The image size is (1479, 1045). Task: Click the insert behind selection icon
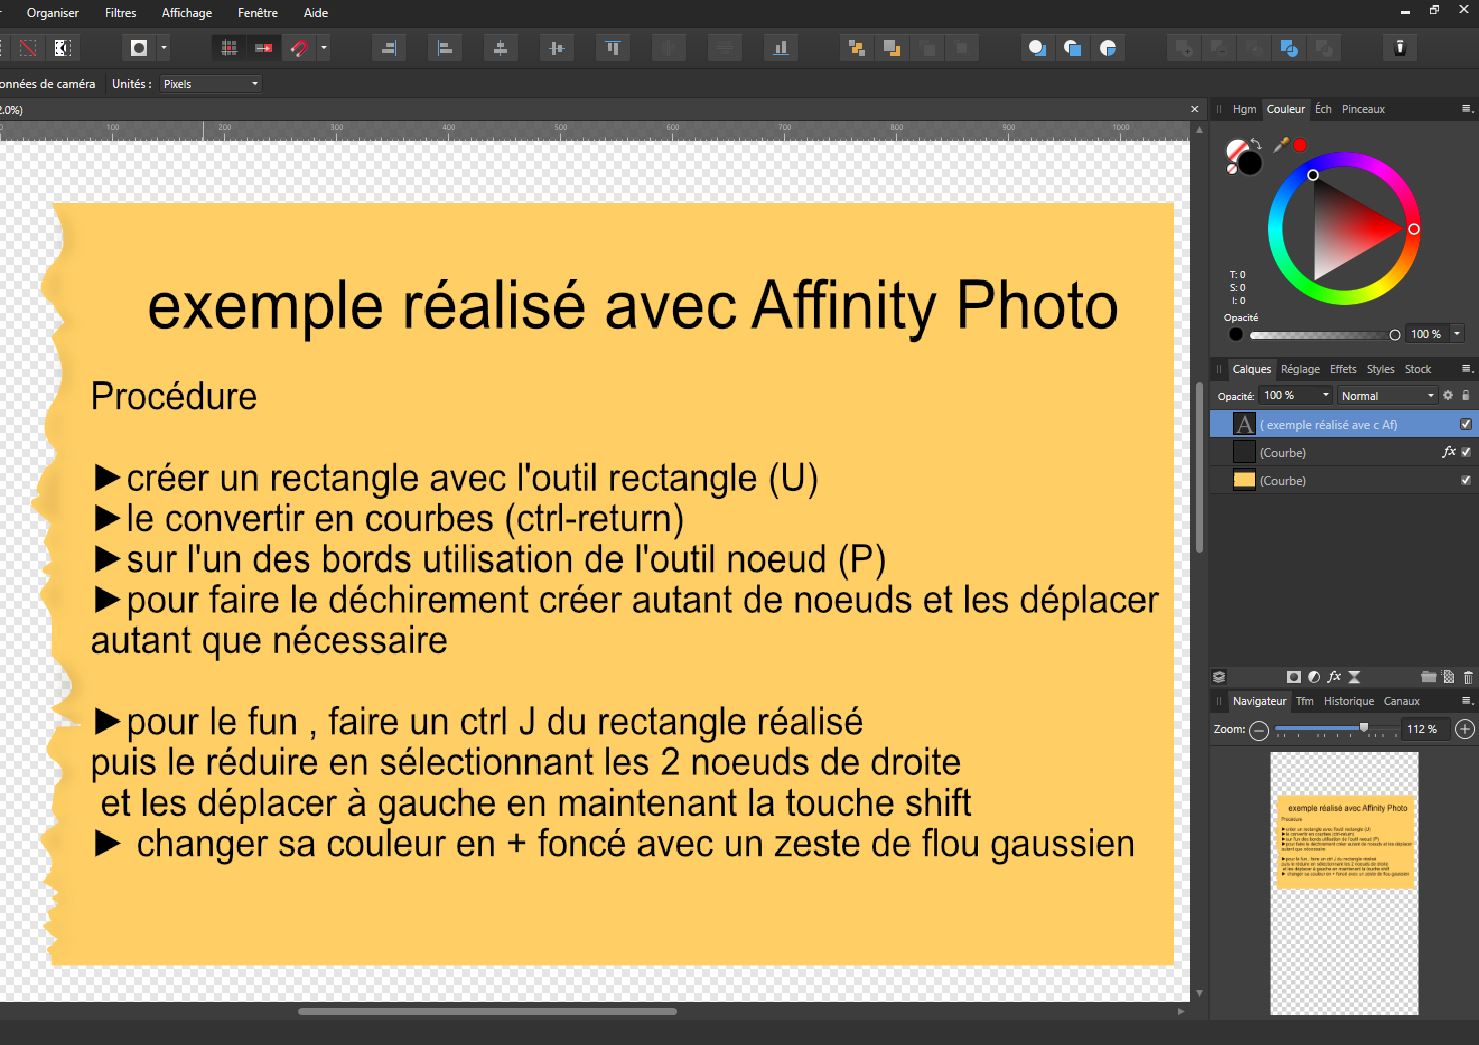[1037, 48]
